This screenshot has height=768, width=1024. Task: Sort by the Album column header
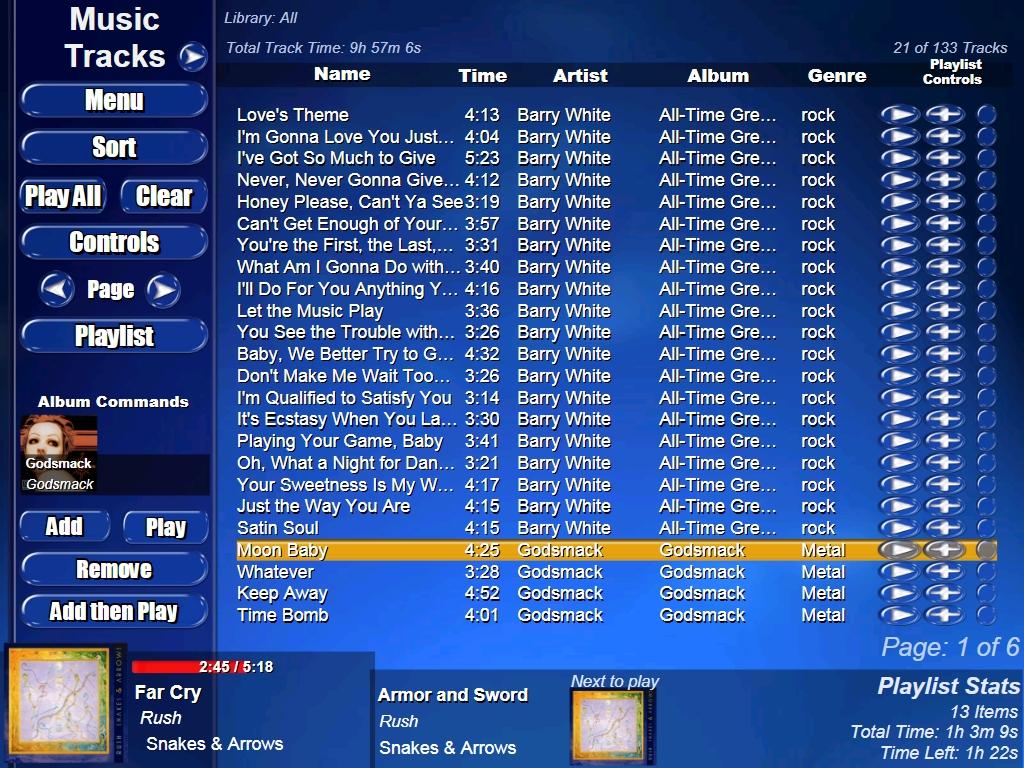718,76
